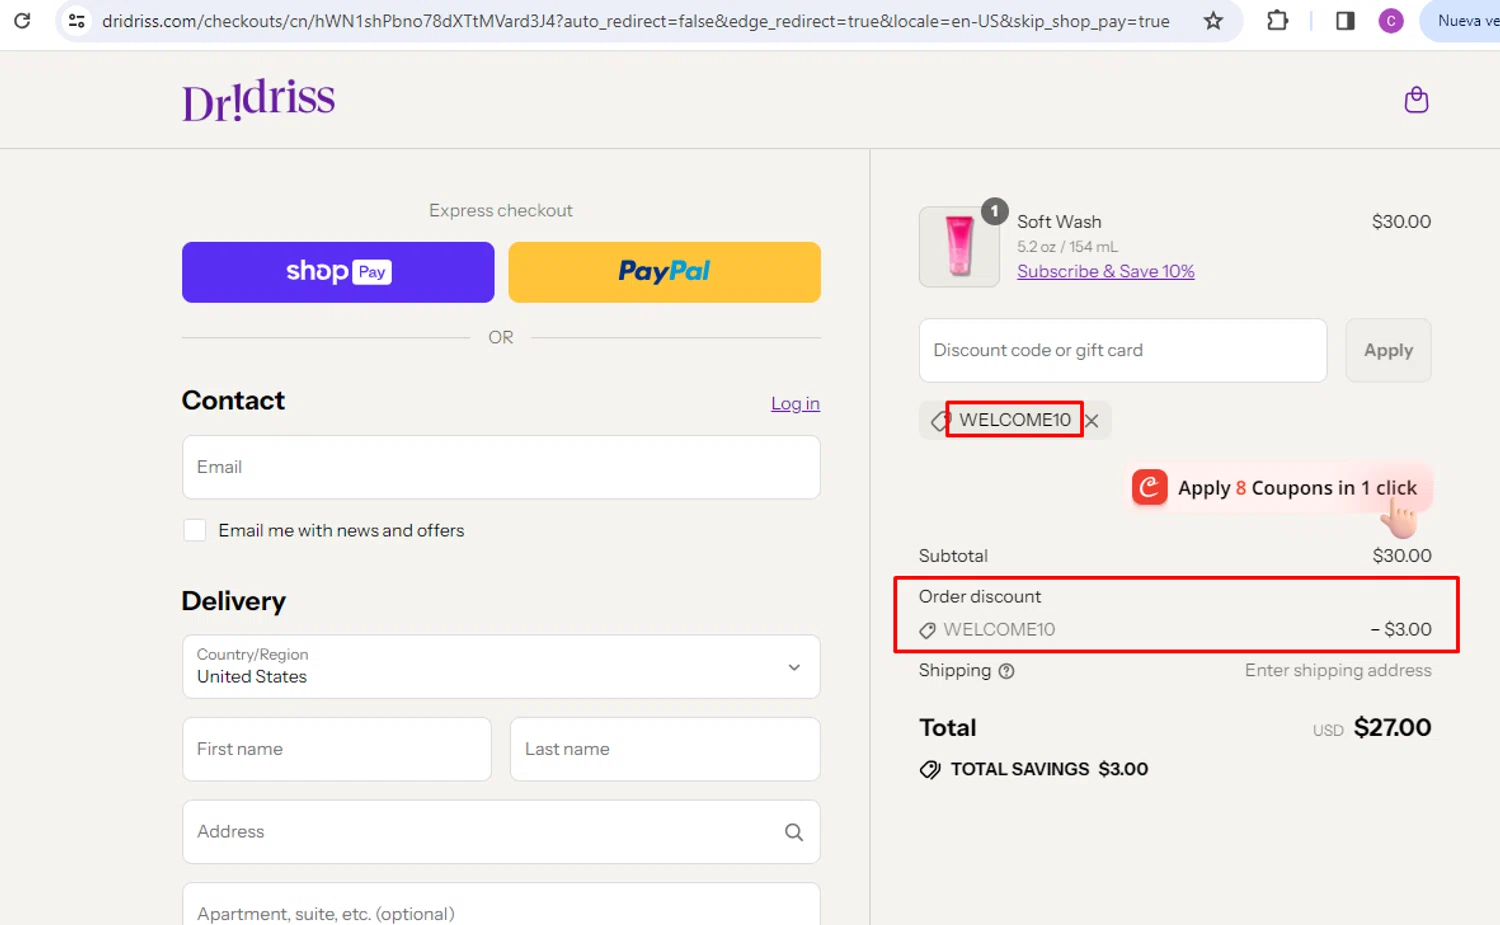The width and height of the screenshot is (1500, 925).
Task: Open Subscribe & Save 10% link
Action: coord(1106,271)
